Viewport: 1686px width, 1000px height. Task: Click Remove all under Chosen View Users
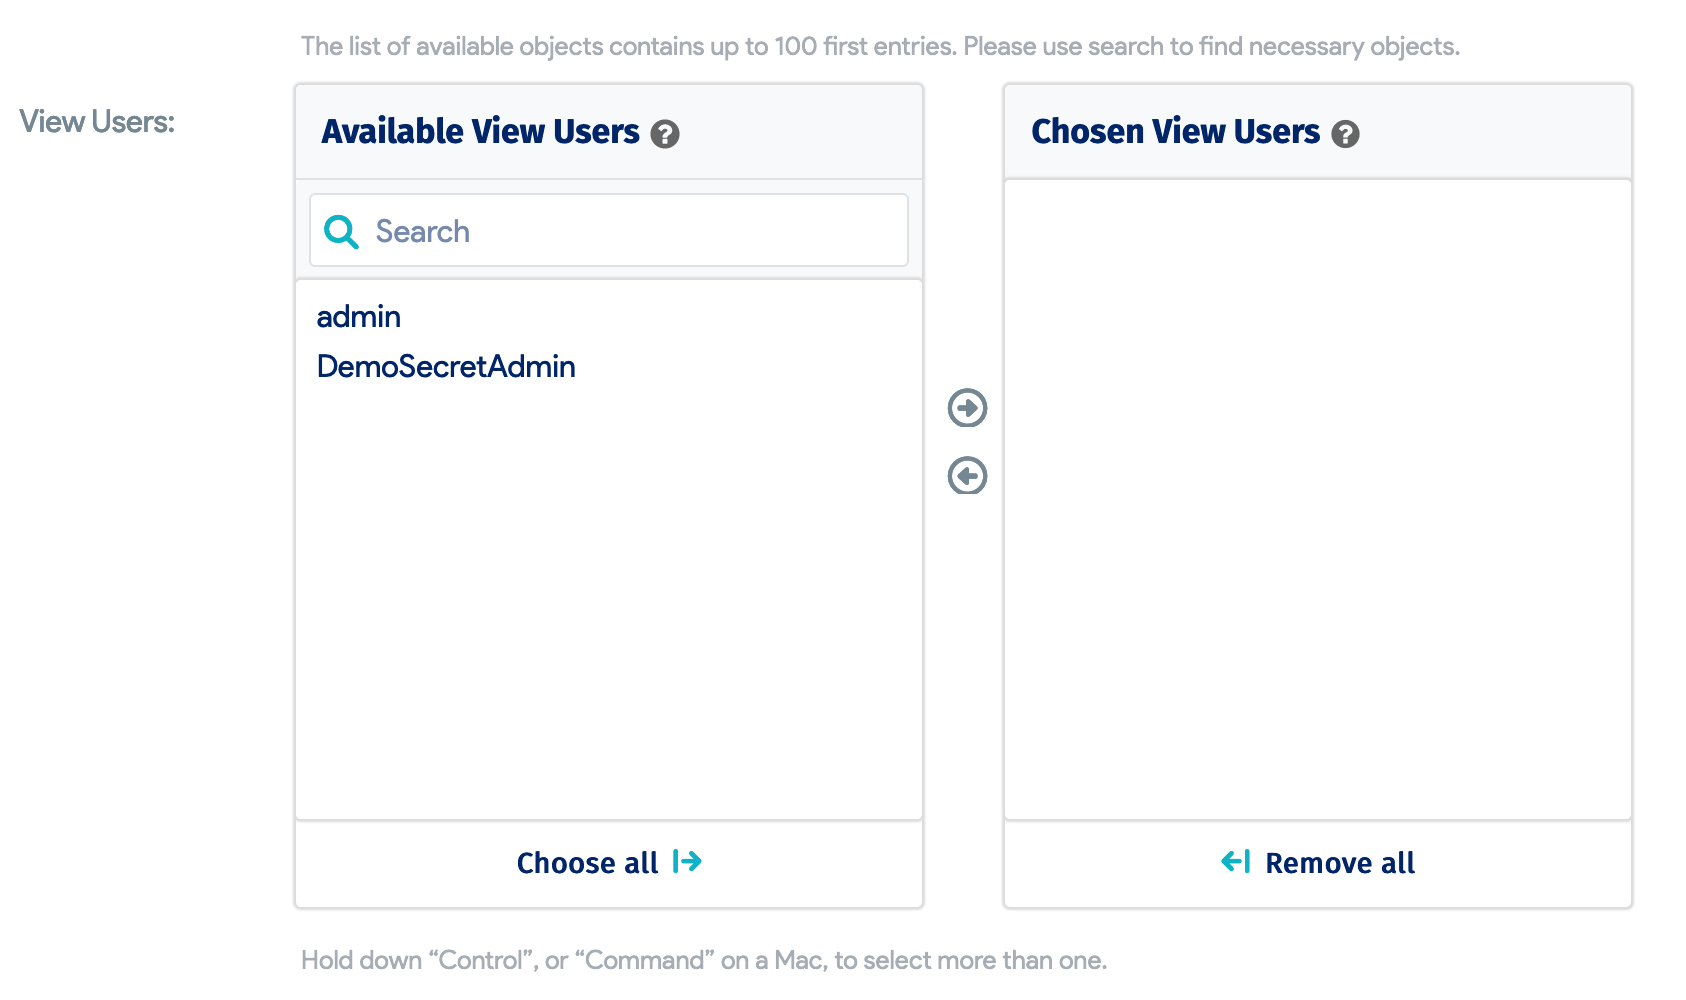(1340, 862)
